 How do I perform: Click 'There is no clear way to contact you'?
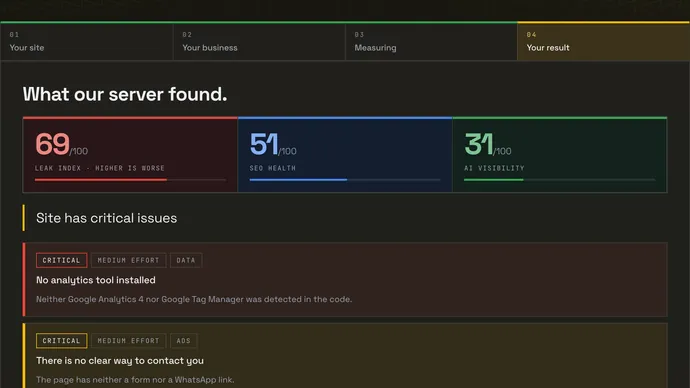tap(120, 361)
